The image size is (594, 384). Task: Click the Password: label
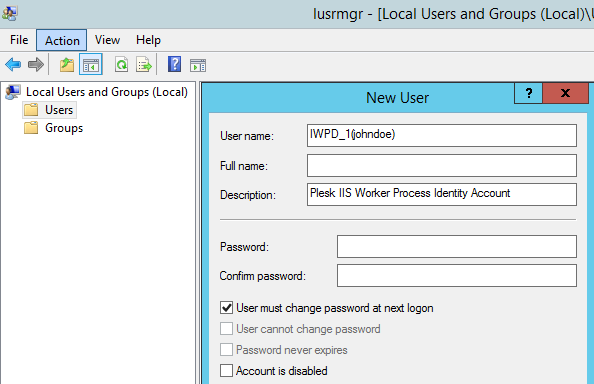244,247
